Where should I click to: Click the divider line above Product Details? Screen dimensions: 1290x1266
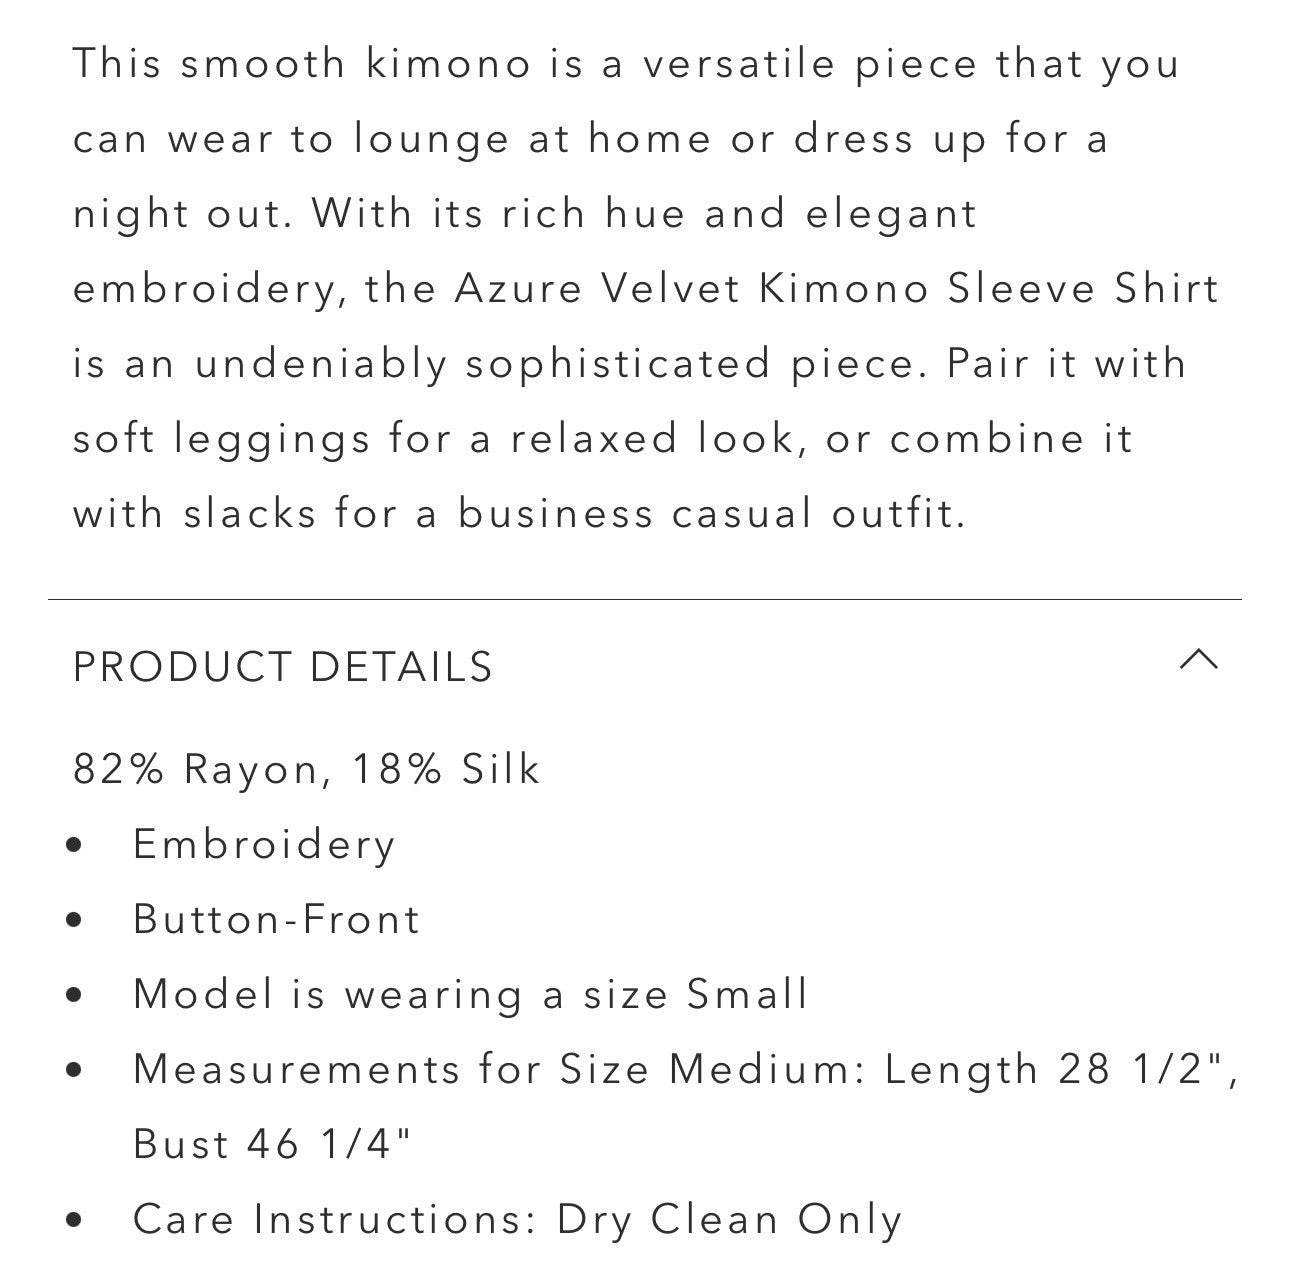point(645,600)
